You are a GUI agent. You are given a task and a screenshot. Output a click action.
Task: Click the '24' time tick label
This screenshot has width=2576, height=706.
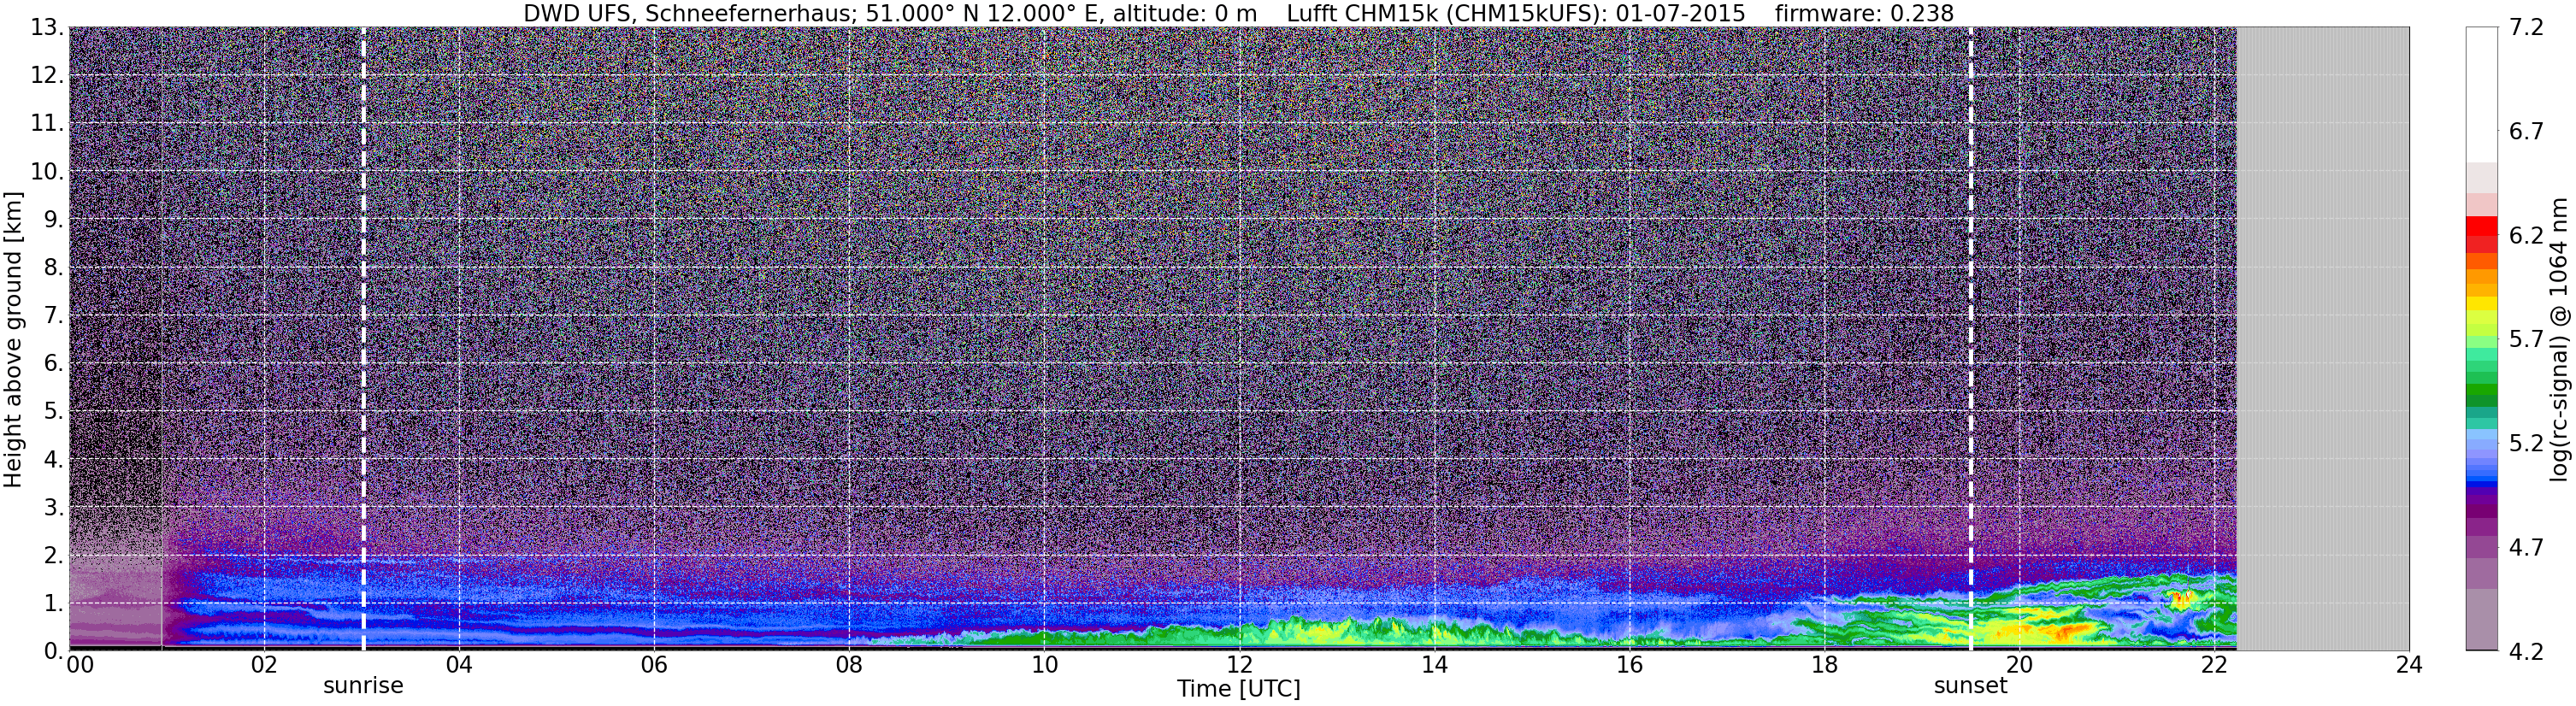pos(2409,665)
